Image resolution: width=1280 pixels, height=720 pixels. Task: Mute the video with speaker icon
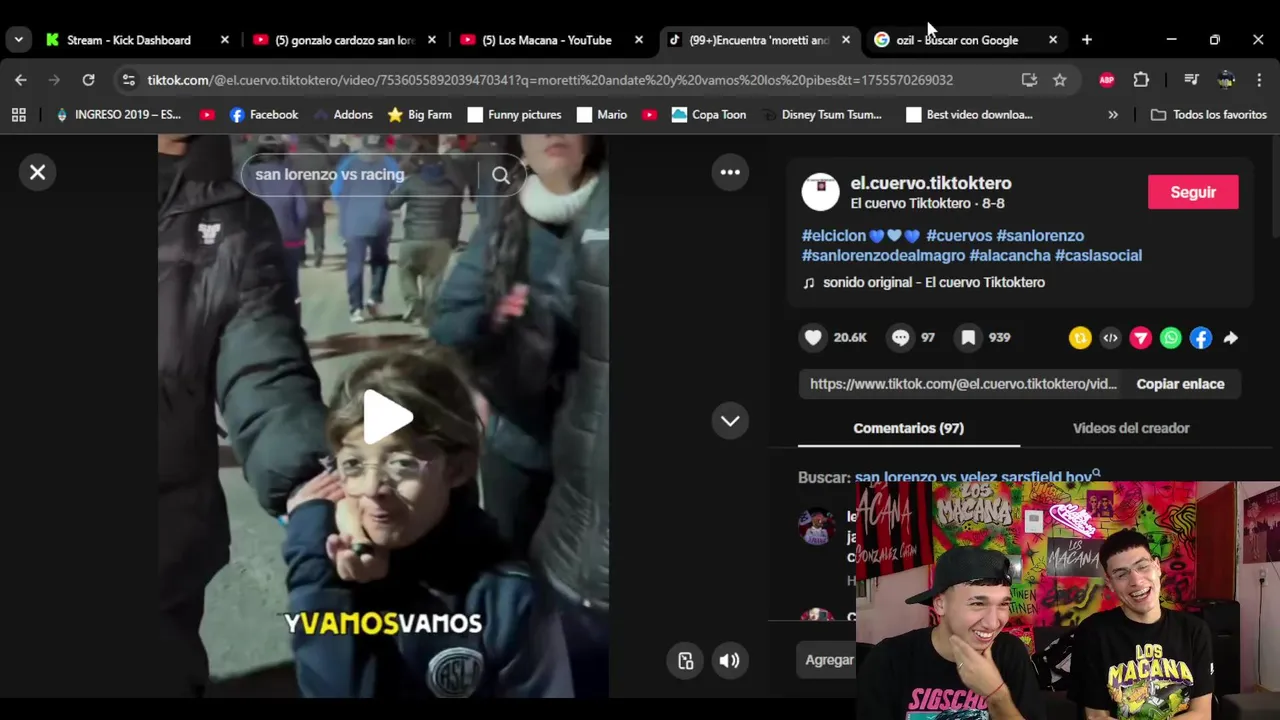(729, 660)
